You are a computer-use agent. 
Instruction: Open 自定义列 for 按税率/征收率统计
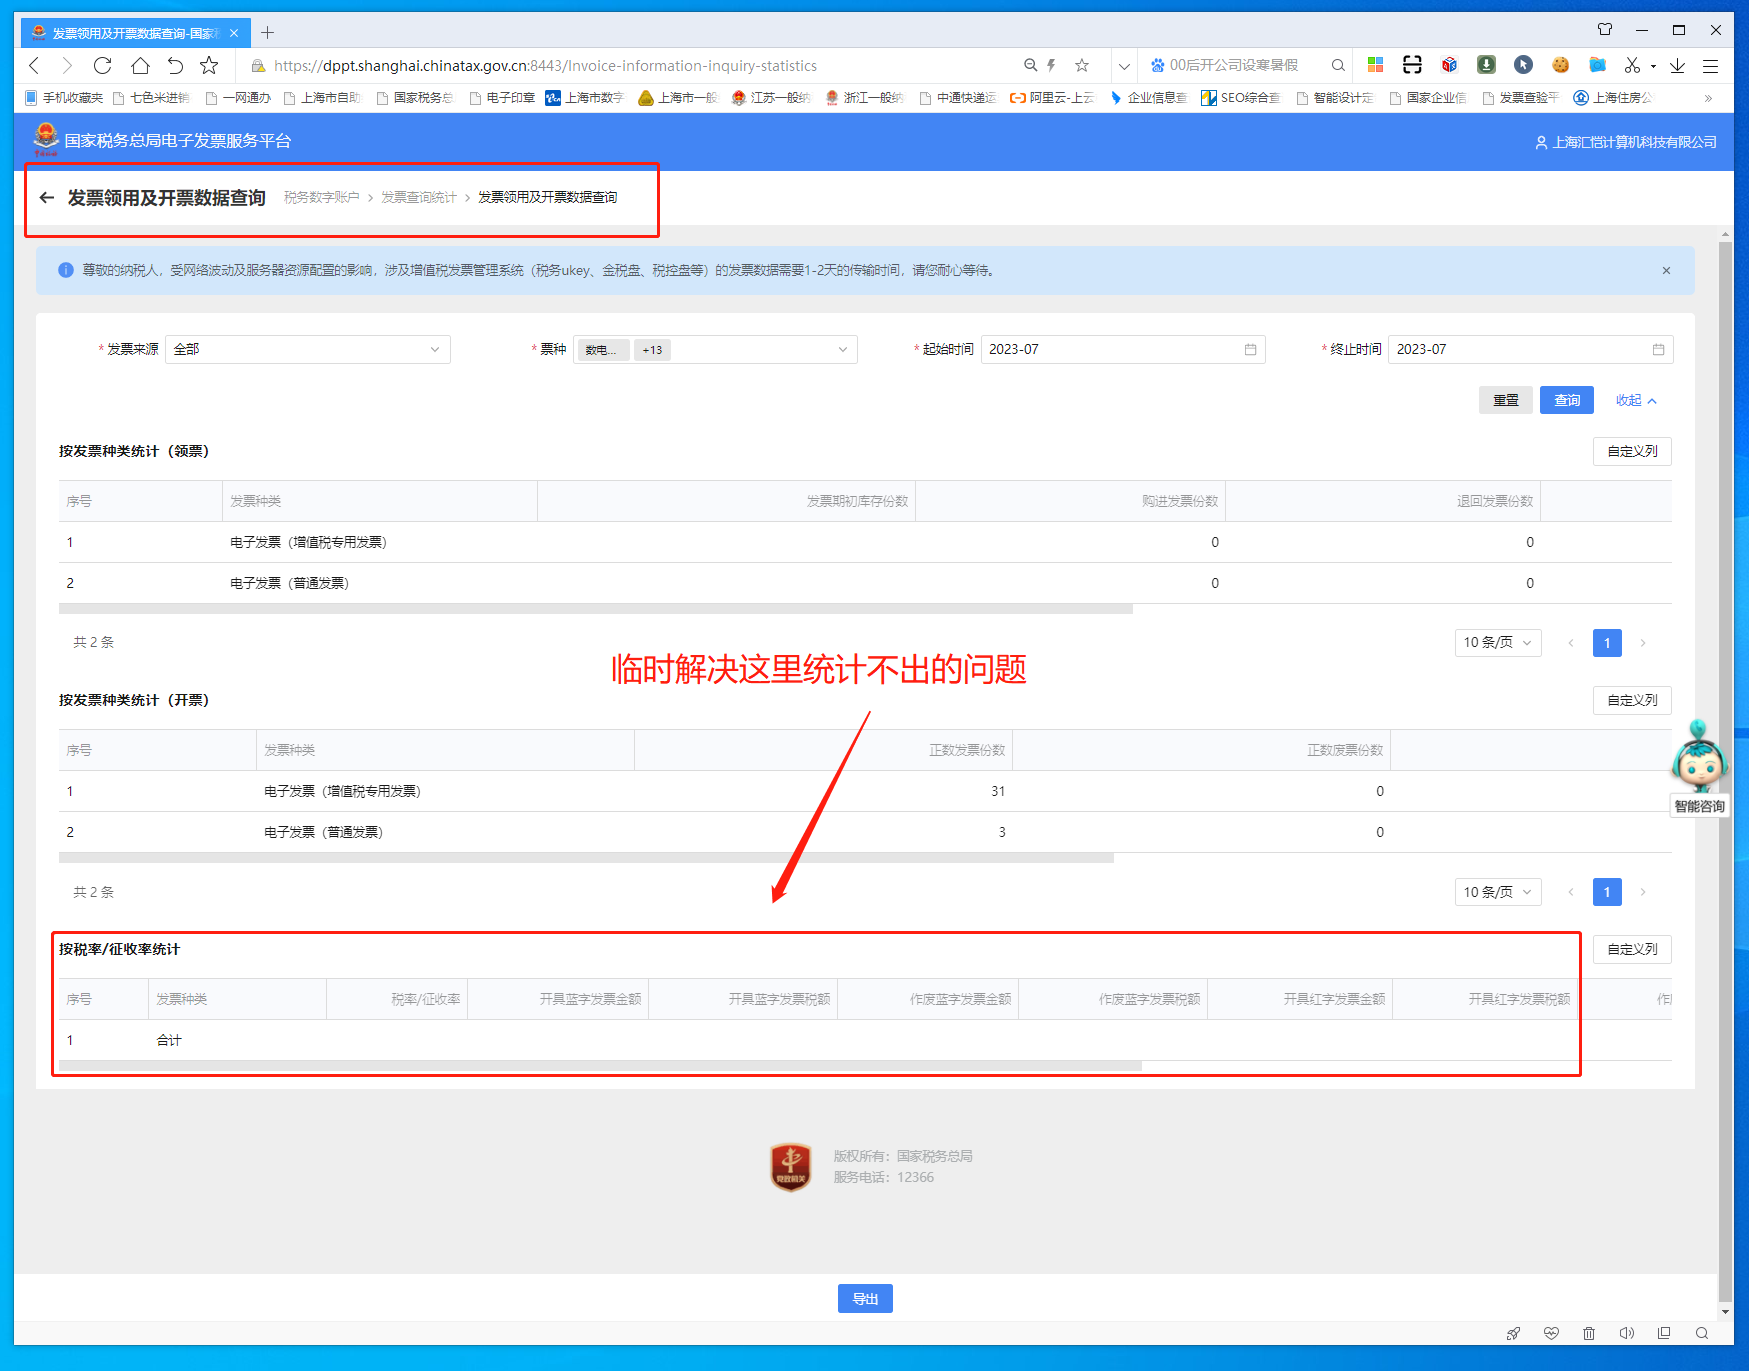pyautogui.click(x=1631, y=950)
